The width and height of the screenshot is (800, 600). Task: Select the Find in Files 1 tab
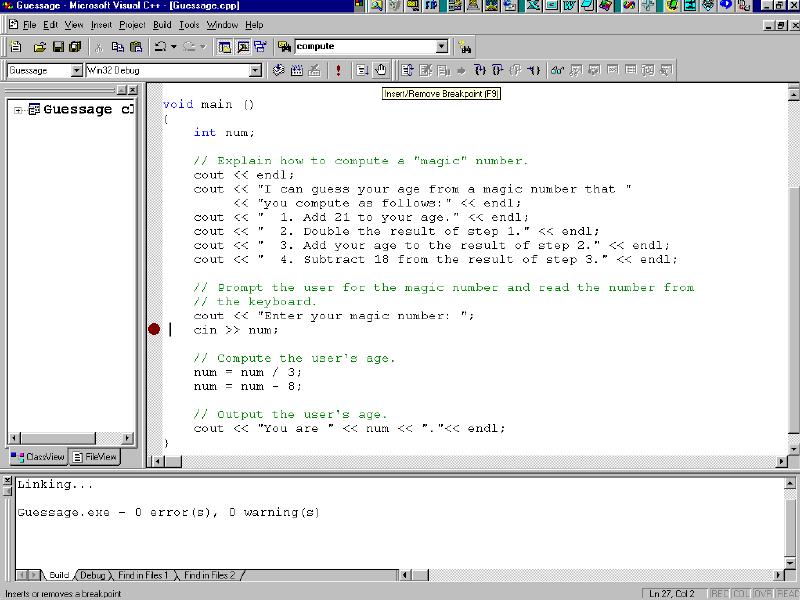pos(142,575)
